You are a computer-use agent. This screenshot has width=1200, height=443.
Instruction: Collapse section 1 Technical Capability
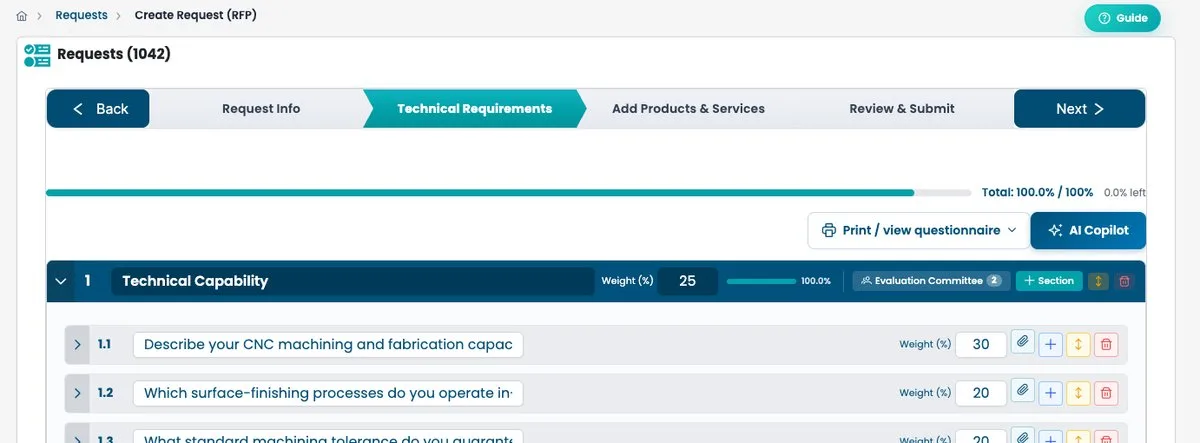[x=61, y=282]
